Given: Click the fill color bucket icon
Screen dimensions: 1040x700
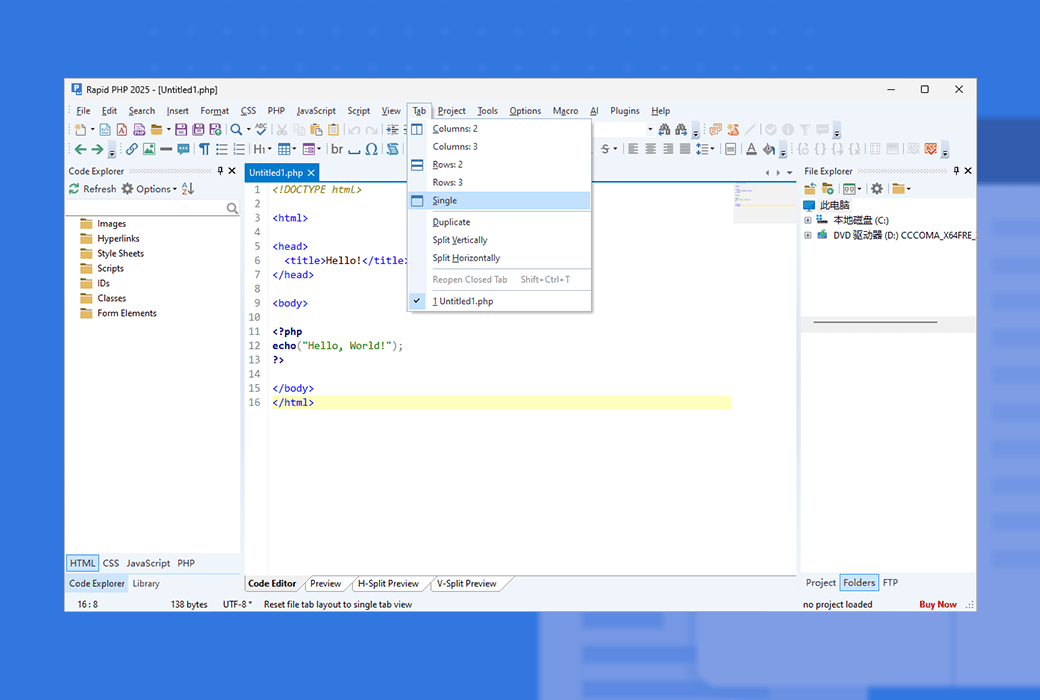Looking at the screenshot, I should pyautogui.click(x=769, y=149).
